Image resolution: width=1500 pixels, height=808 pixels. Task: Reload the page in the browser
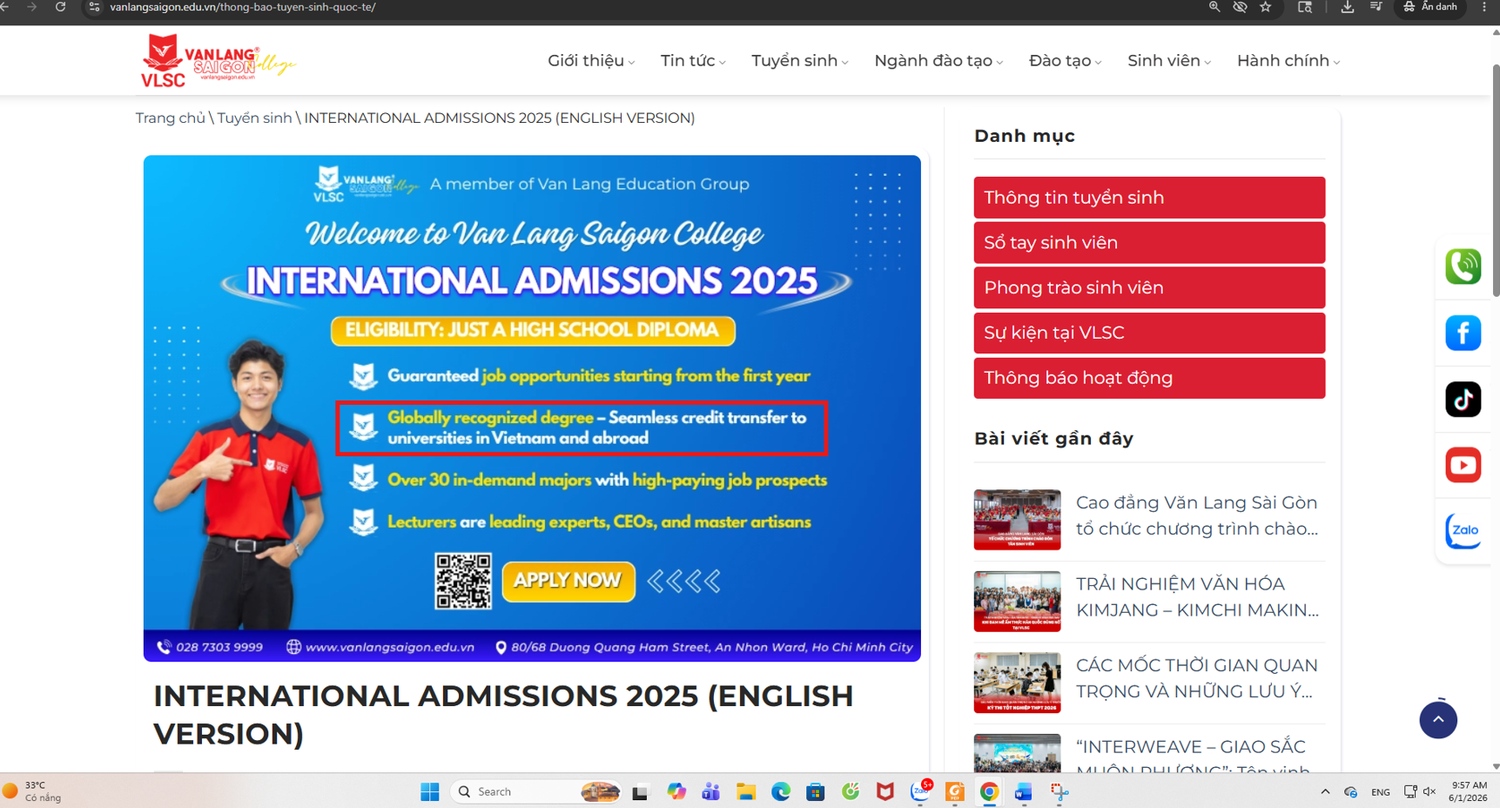tap(60, 7)
